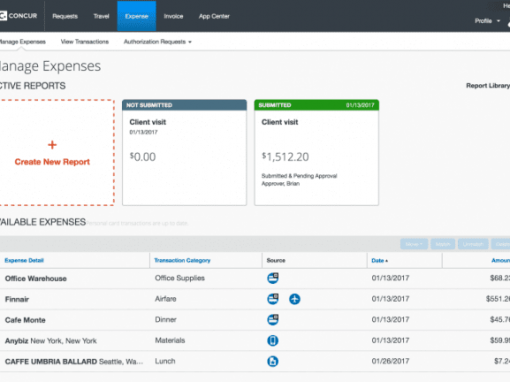510x382 pixels.
Task: Click the Unmatch button
Action: pos(473,244)
